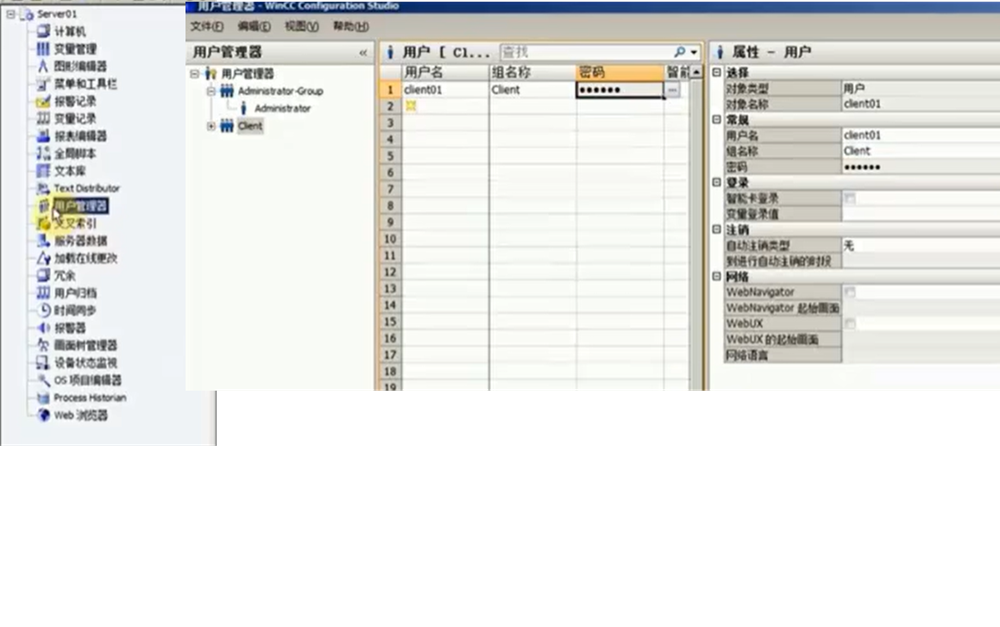Open 报警记录 (Alarm Logging) icon
The image size is (1000, 627).
43,101
